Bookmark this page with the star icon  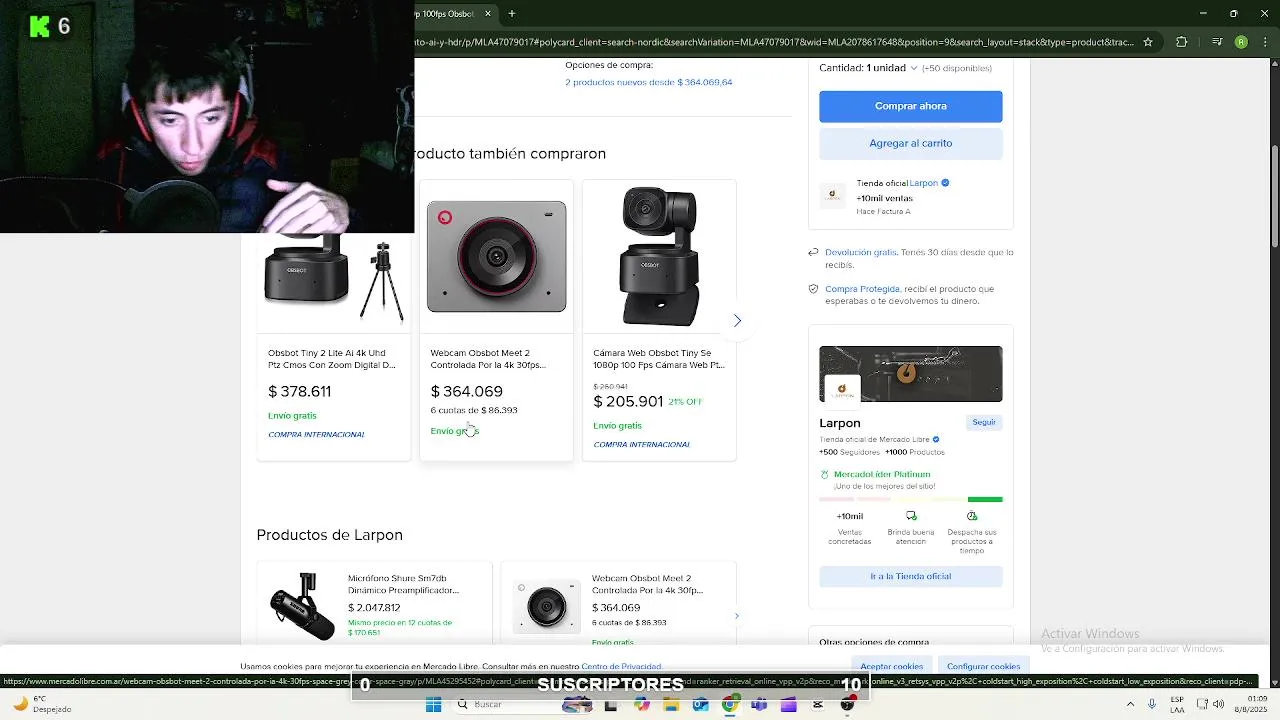(1148, 42)
